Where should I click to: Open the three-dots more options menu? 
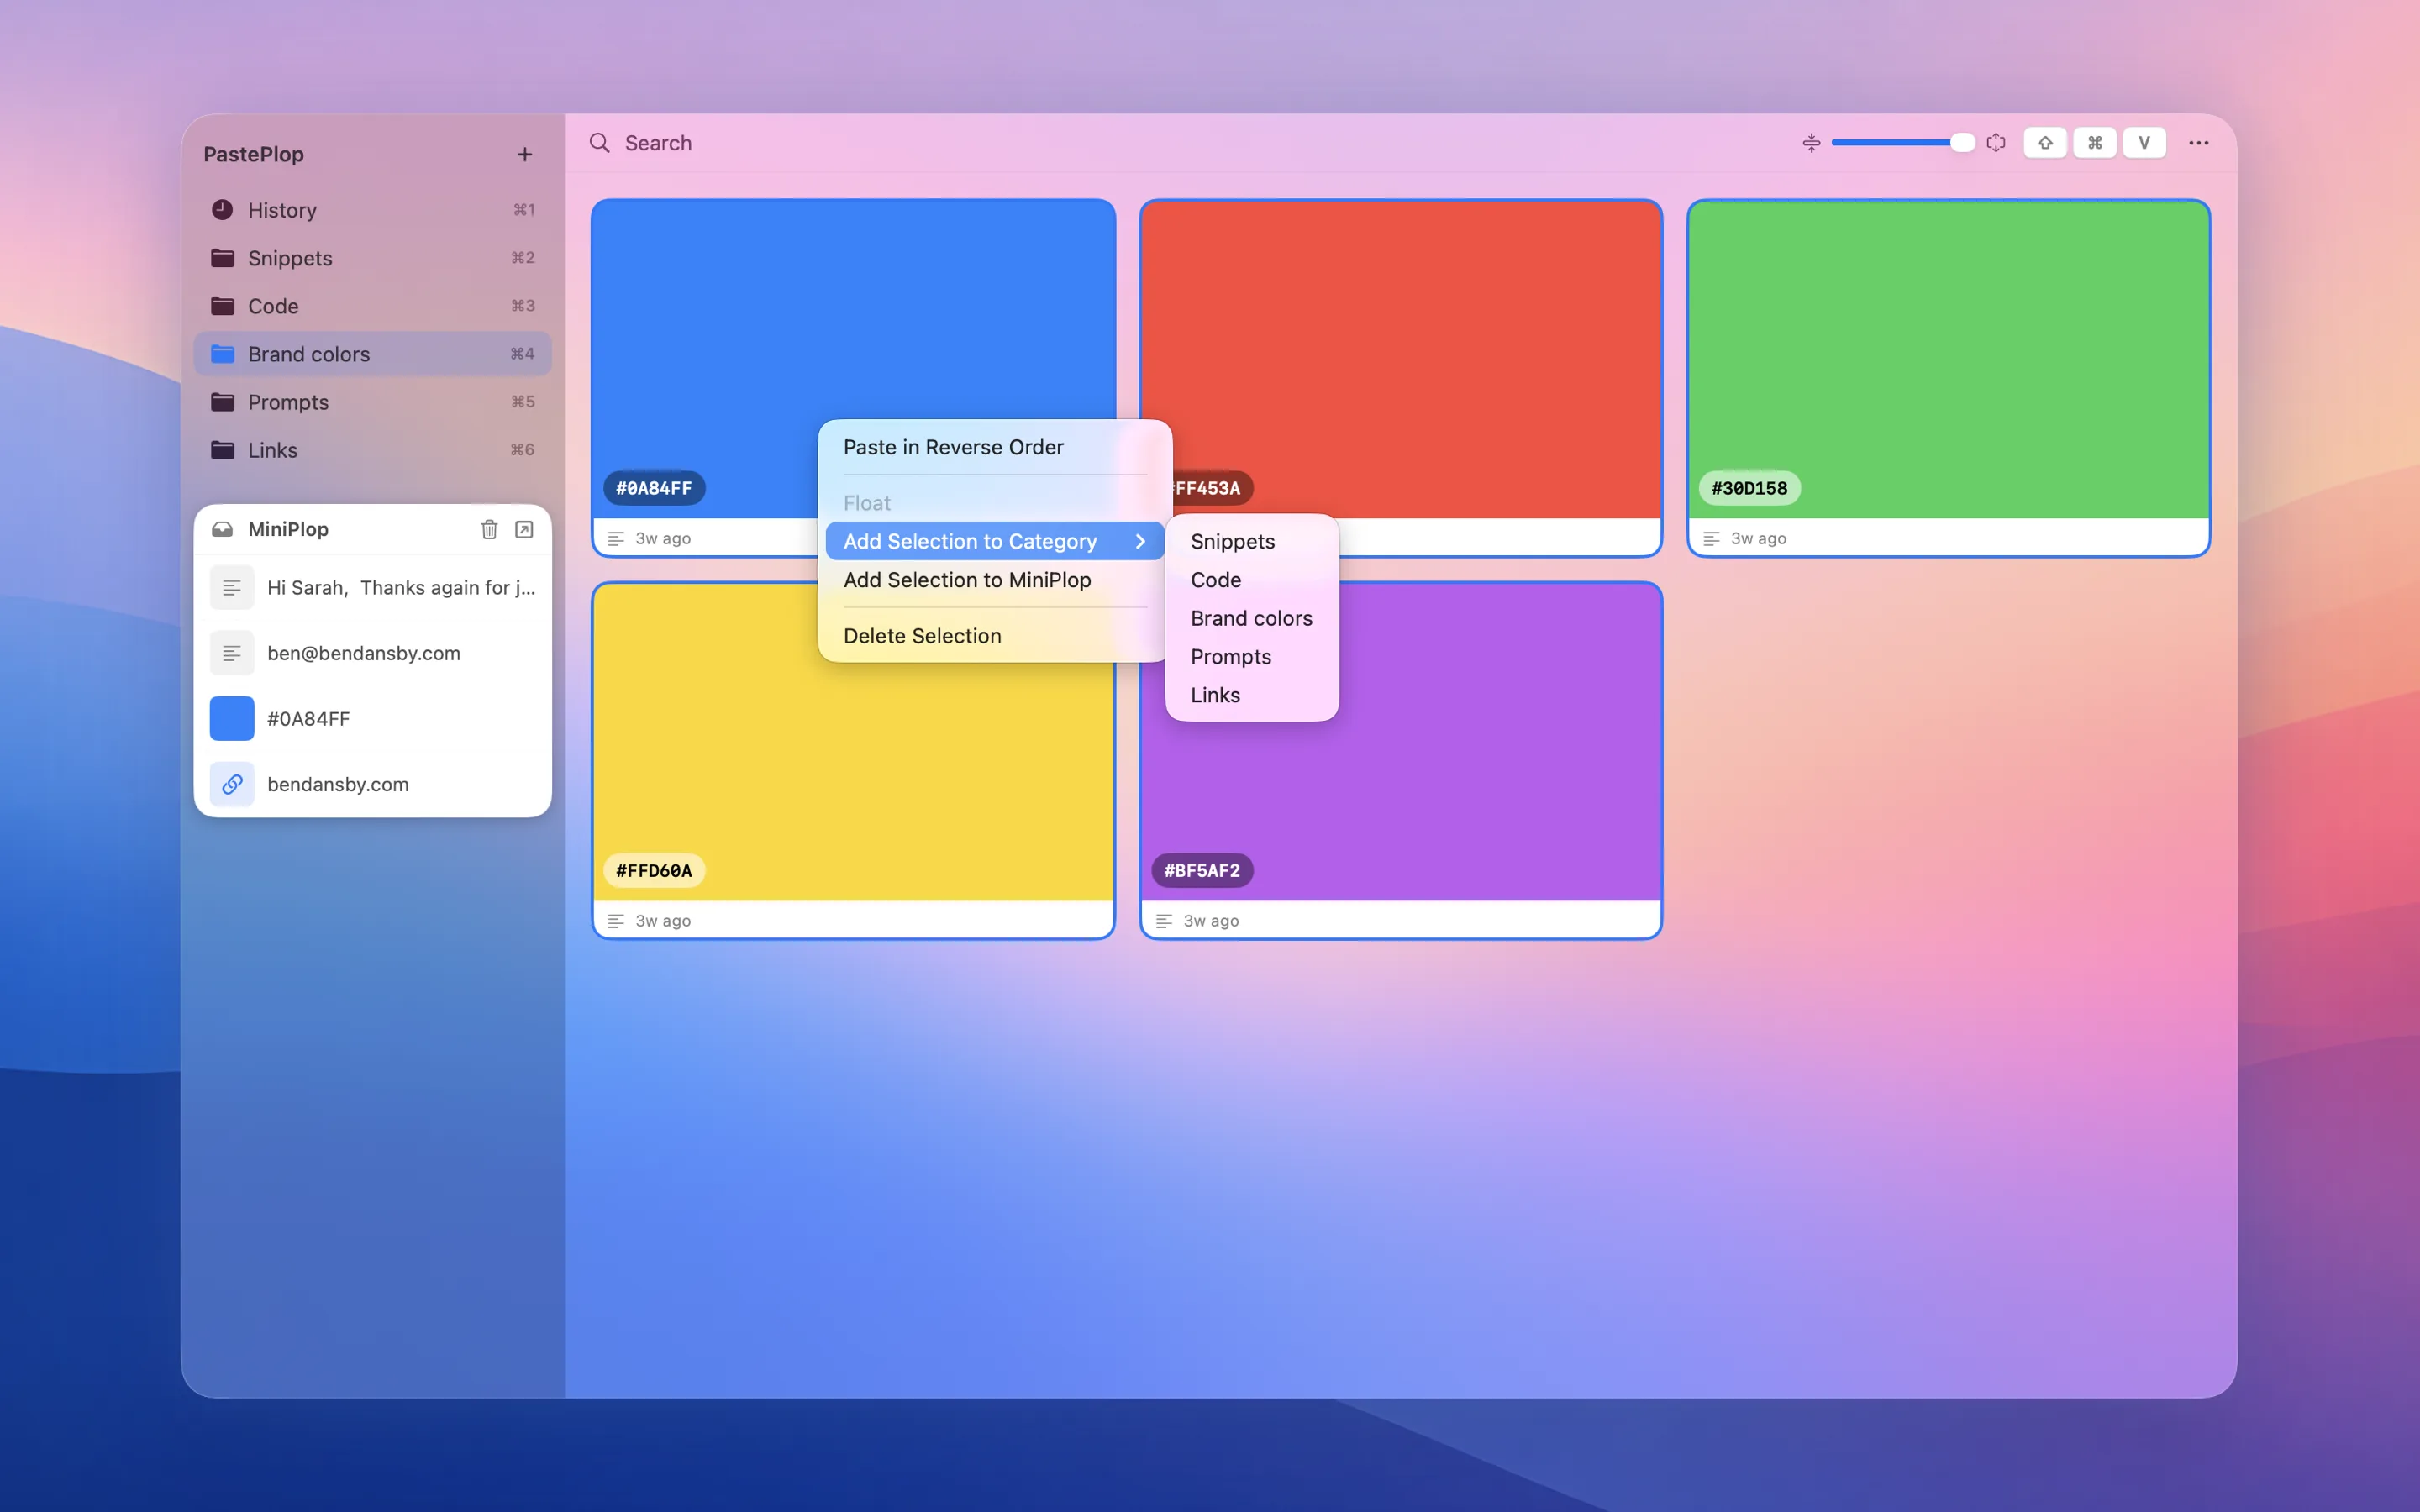point(2198,143)
